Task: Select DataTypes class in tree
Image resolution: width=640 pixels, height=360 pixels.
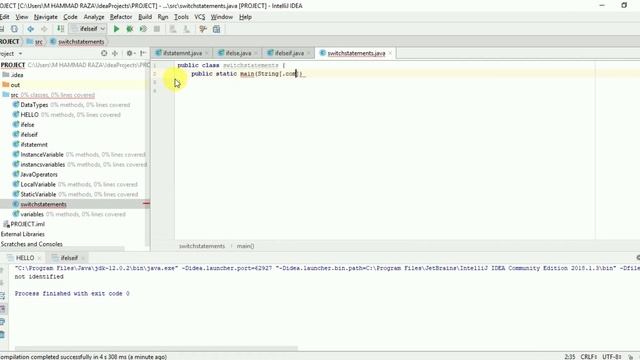Action: 34,105
